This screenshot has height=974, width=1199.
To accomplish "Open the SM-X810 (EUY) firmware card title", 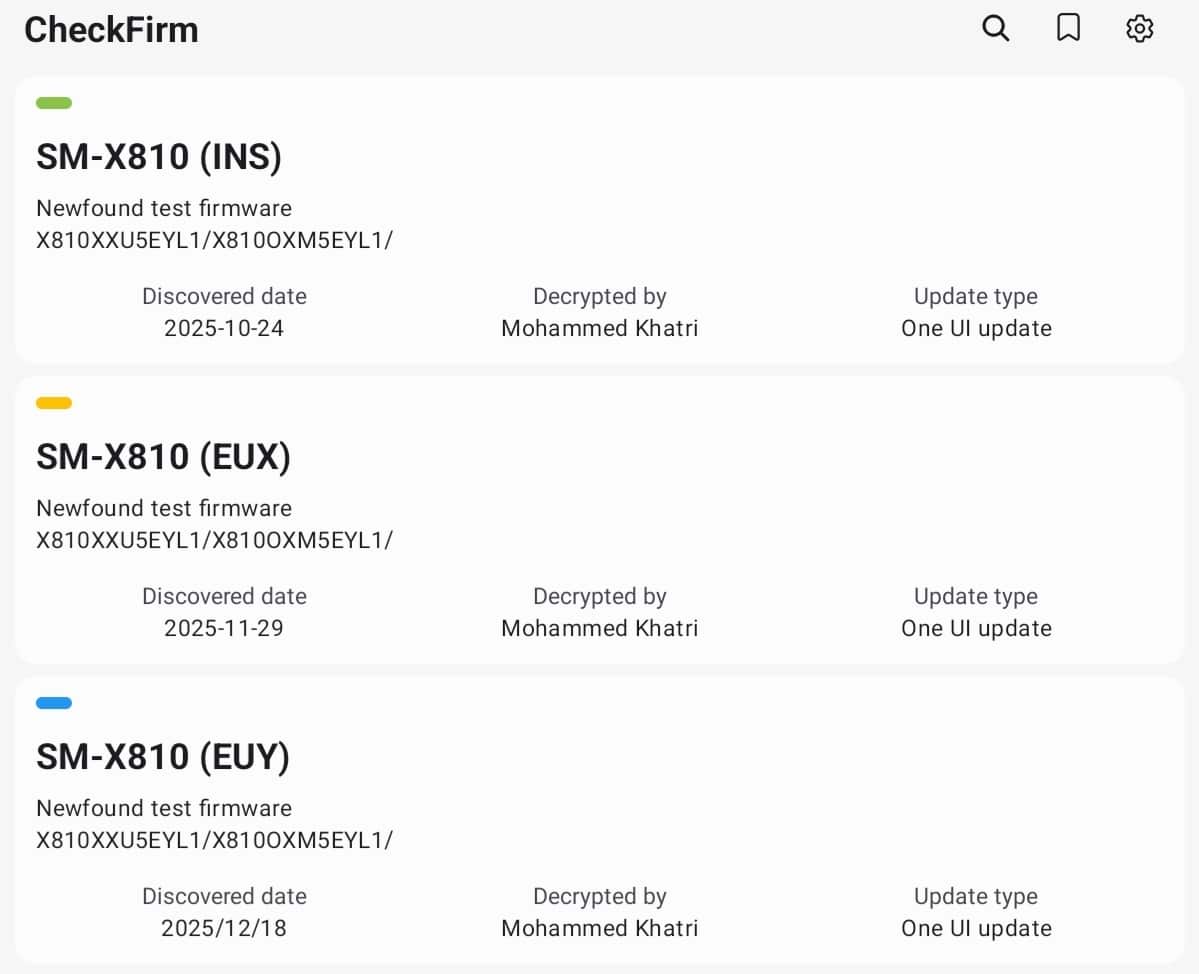I will click(x=163, y=757).
